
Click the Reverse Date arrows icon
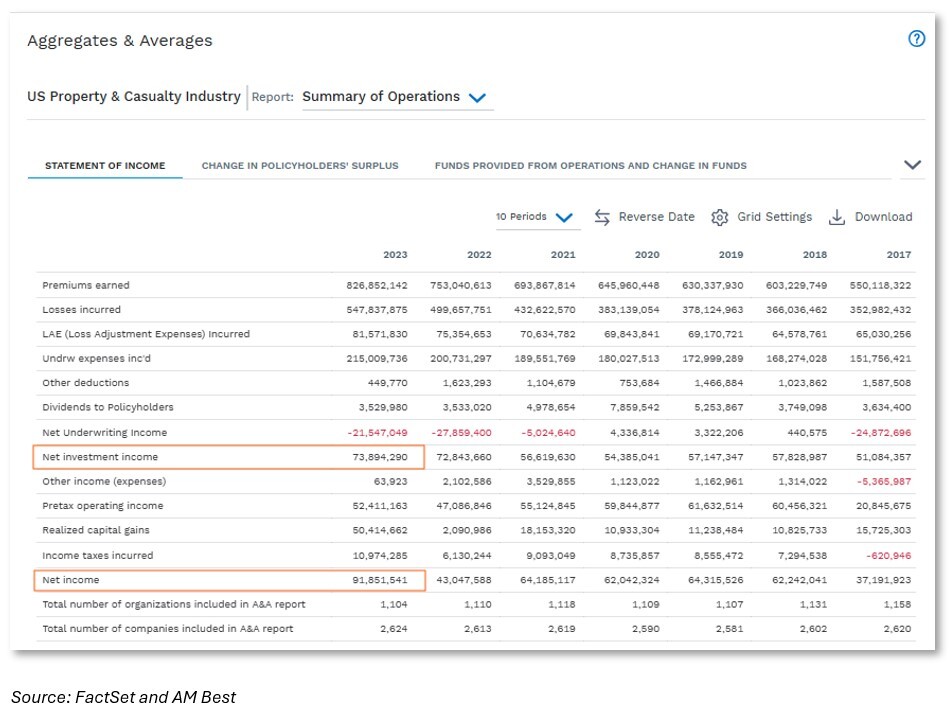coord(602,217)
